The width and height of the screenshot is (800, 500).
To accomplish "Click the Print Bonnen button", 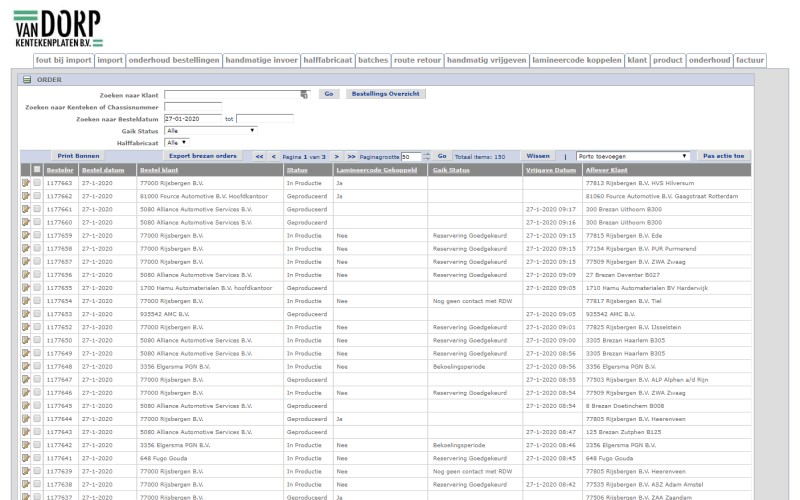I will (x=78, y=156).
